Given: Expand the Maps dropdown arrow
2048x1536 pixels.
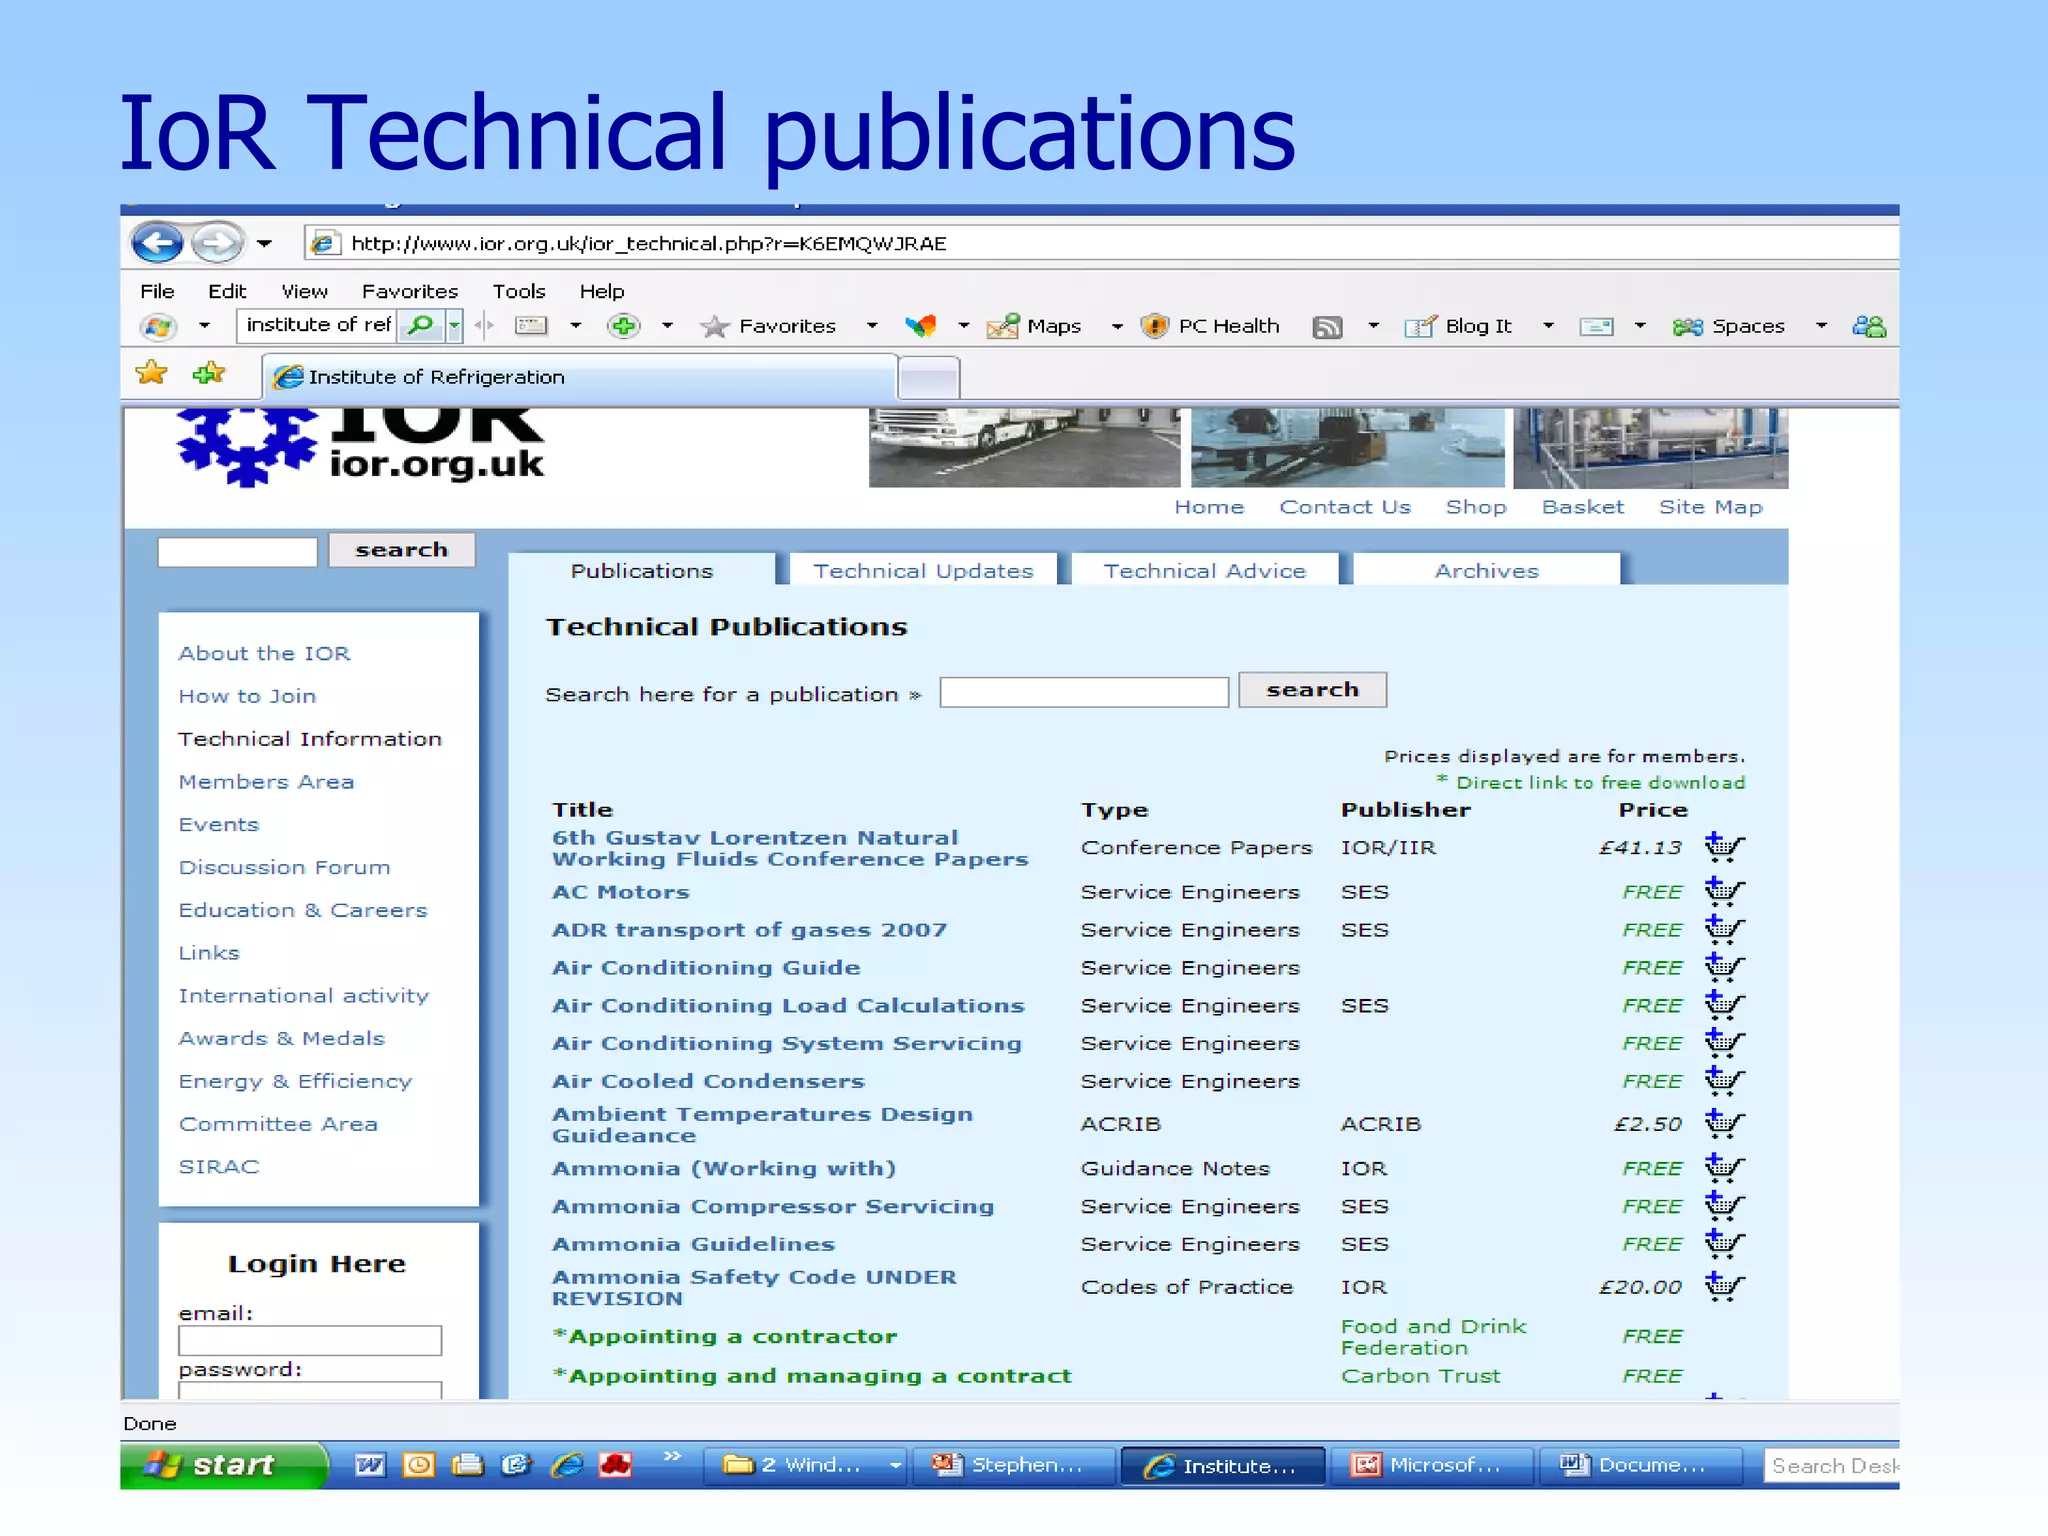Looking at the screenshot, I should click(1117, 326).
